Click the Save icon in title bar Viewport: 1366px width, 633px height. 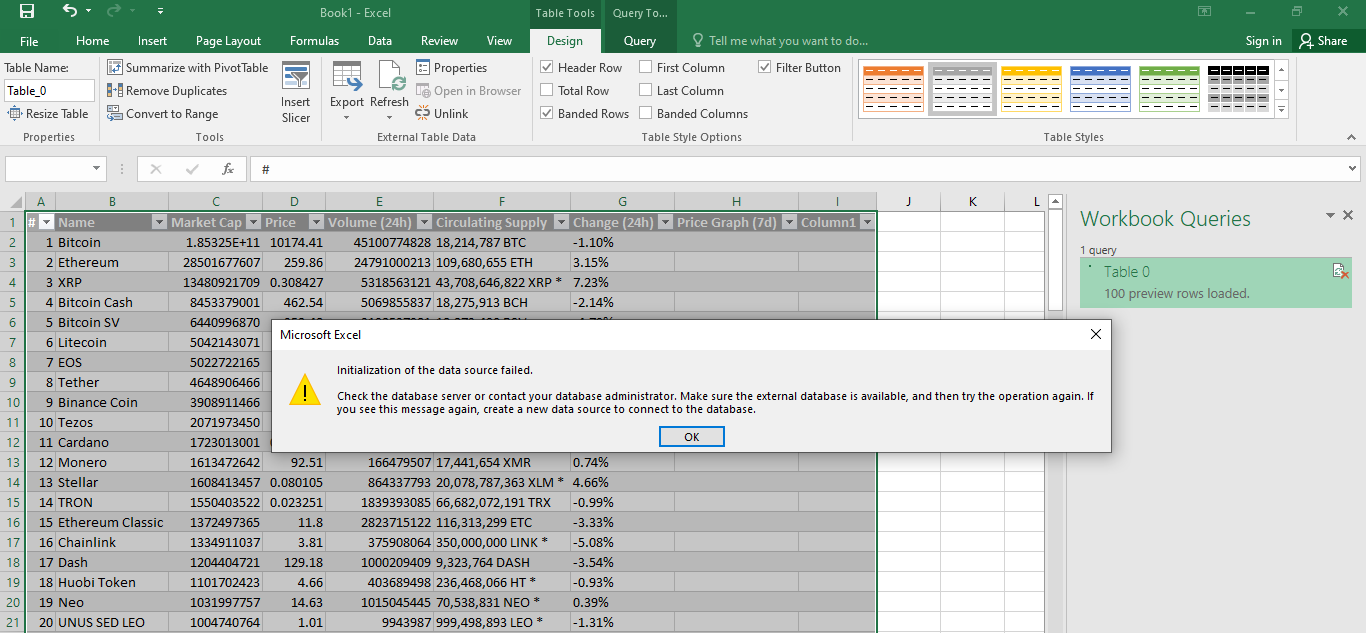click(27, 12)
